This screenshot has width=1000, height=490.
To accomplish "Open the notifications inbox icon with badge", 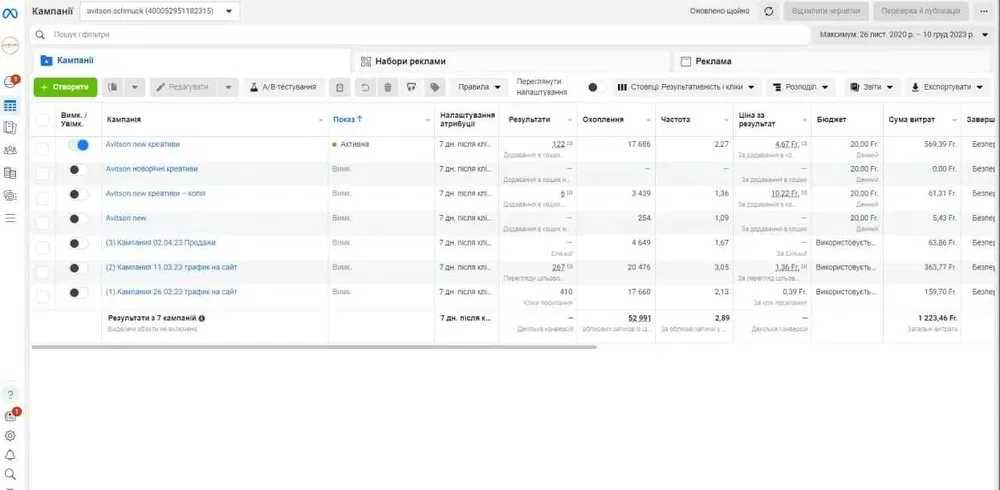I will 11,415.
